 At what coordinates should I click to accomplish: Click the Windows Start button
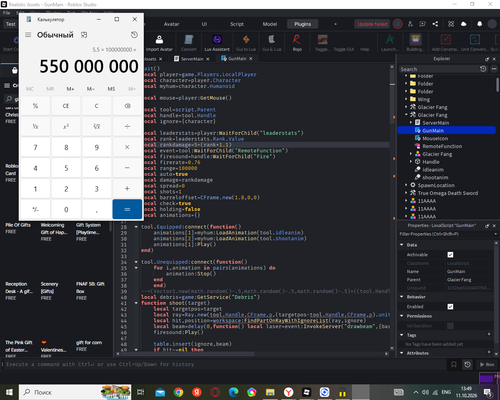[x=9, y=392]
